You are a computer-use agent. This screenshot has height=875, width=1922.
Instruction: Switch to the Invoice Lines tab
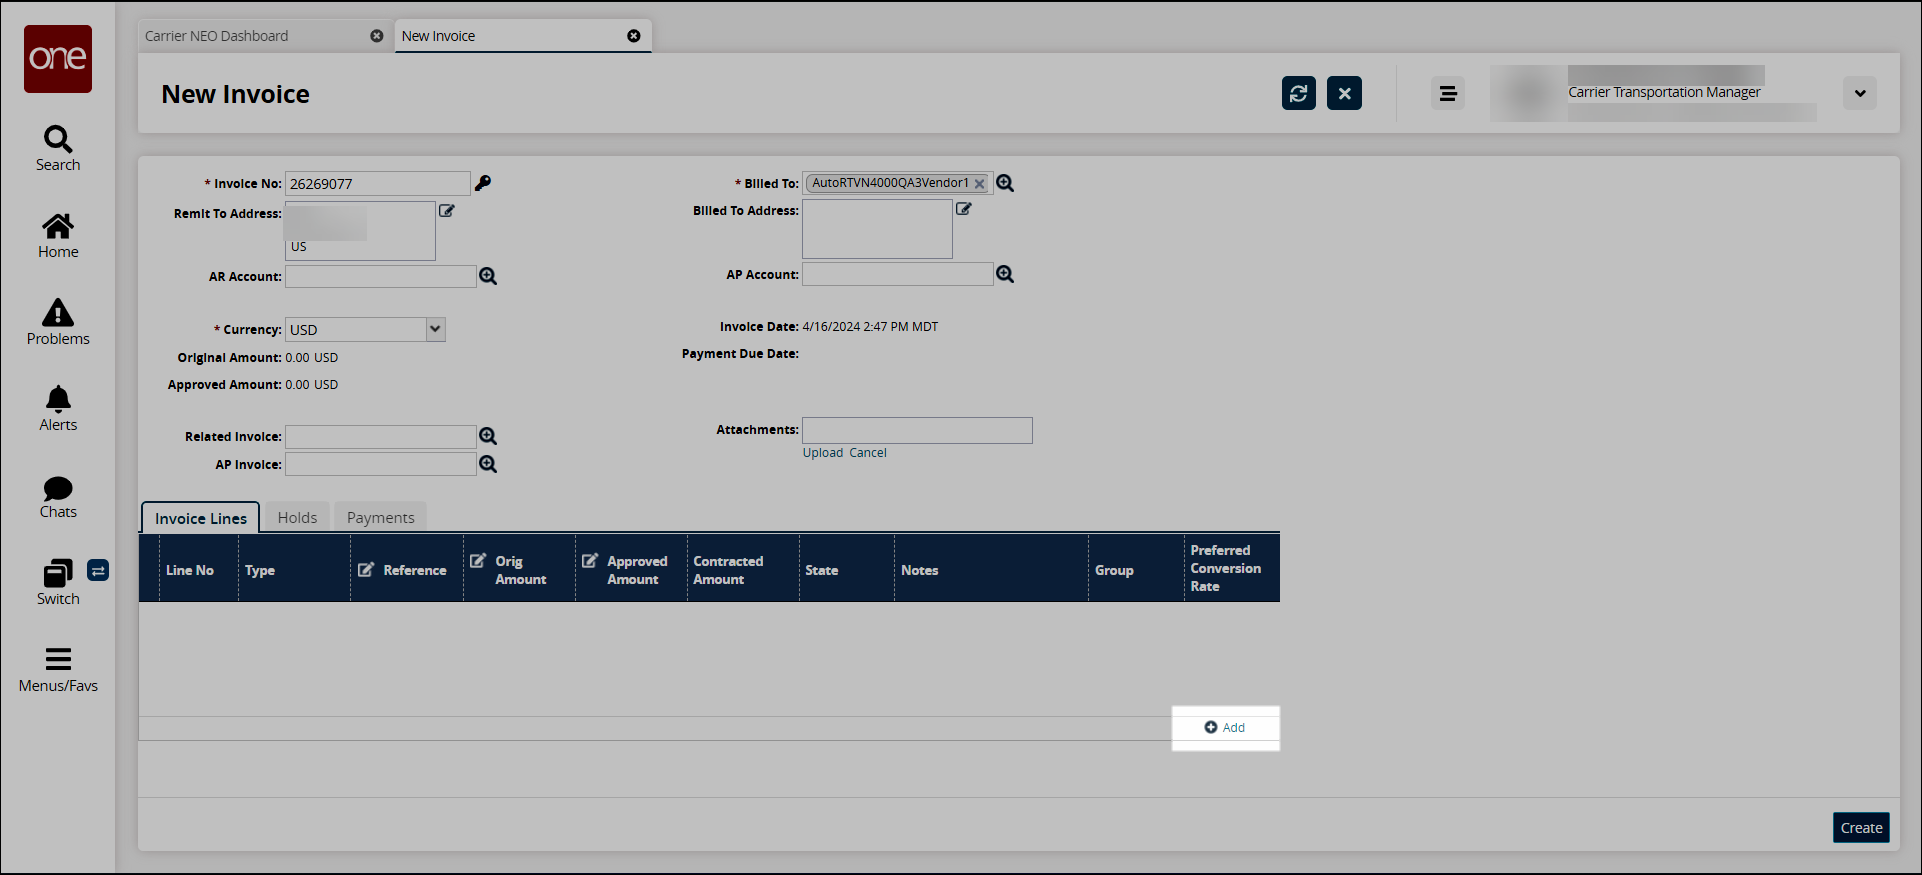(x=201, y=518)
